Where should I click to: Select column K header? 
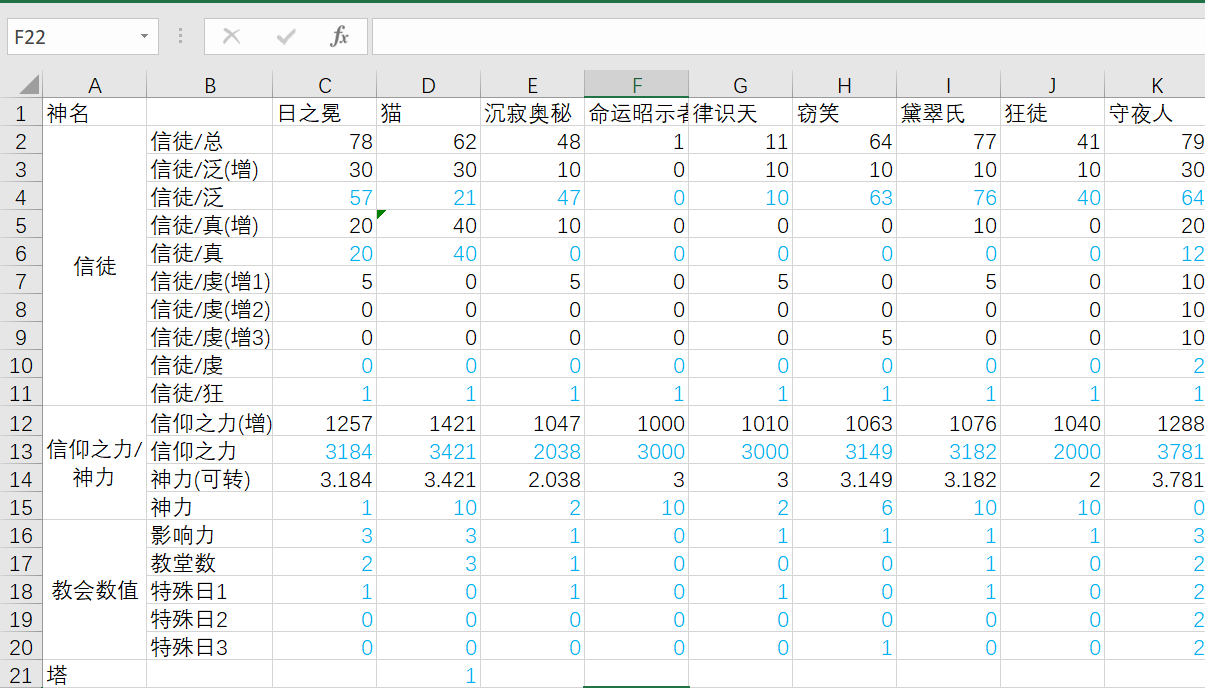(1155, 85)
